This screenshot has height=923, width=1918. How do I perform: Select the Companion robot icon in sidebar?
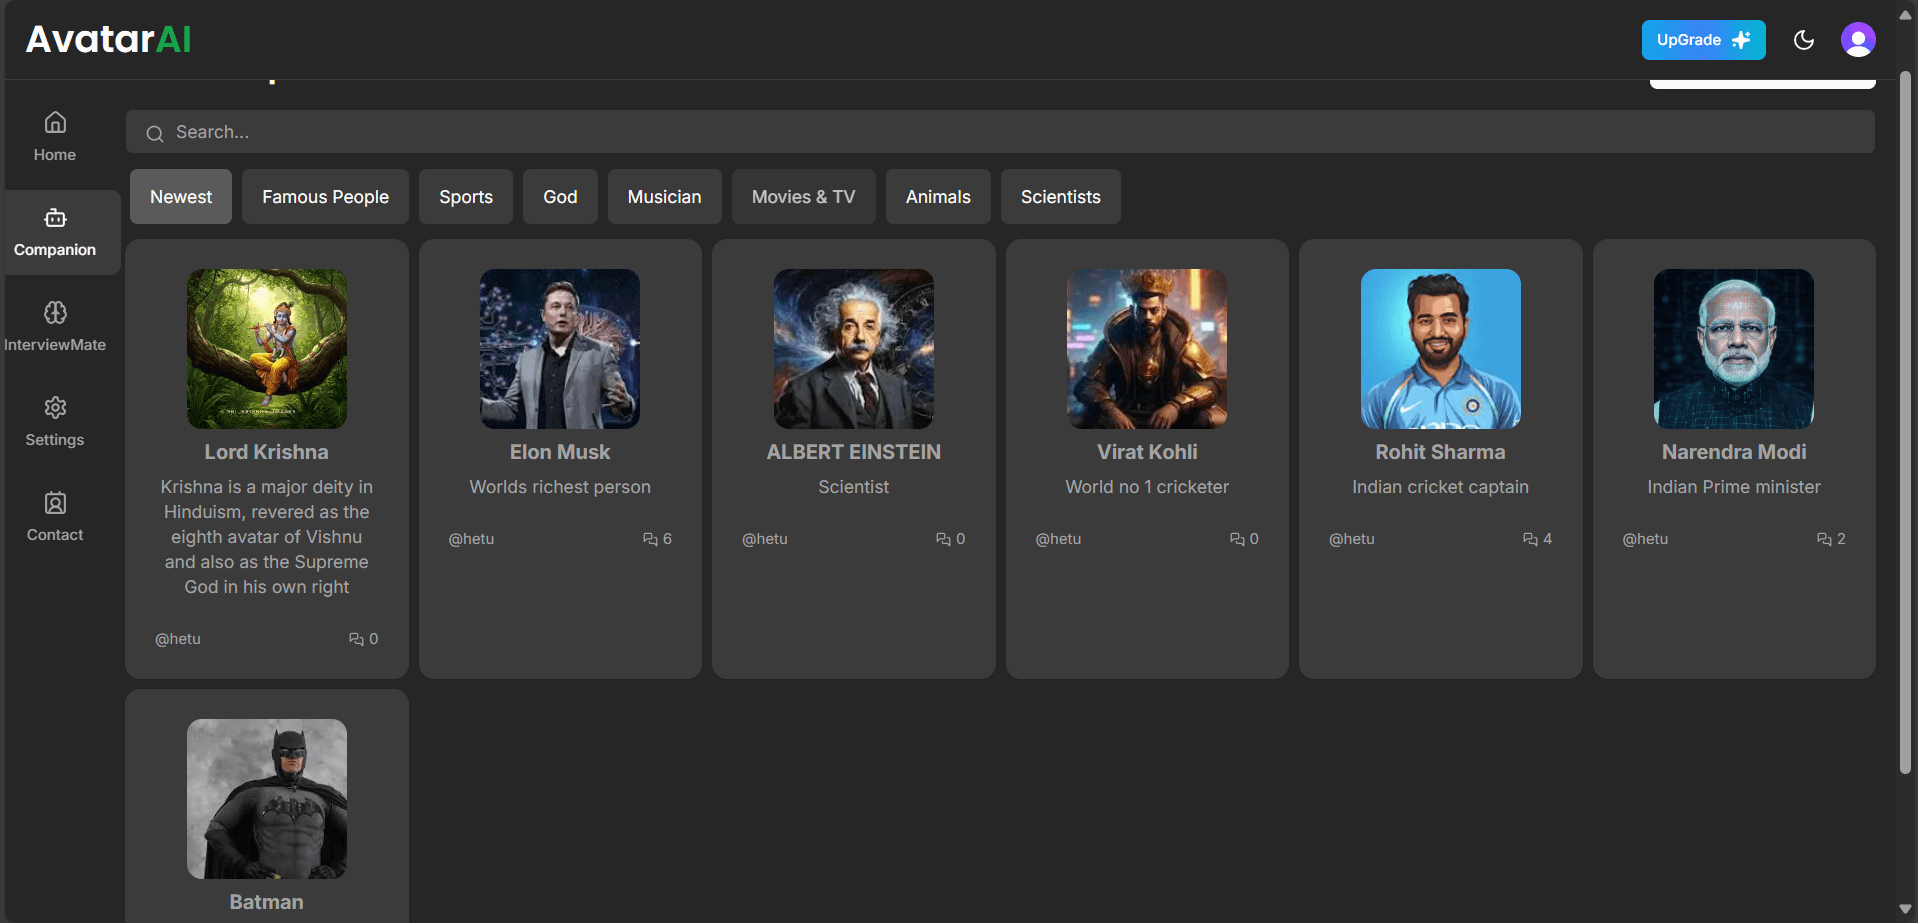click(55, 217)
